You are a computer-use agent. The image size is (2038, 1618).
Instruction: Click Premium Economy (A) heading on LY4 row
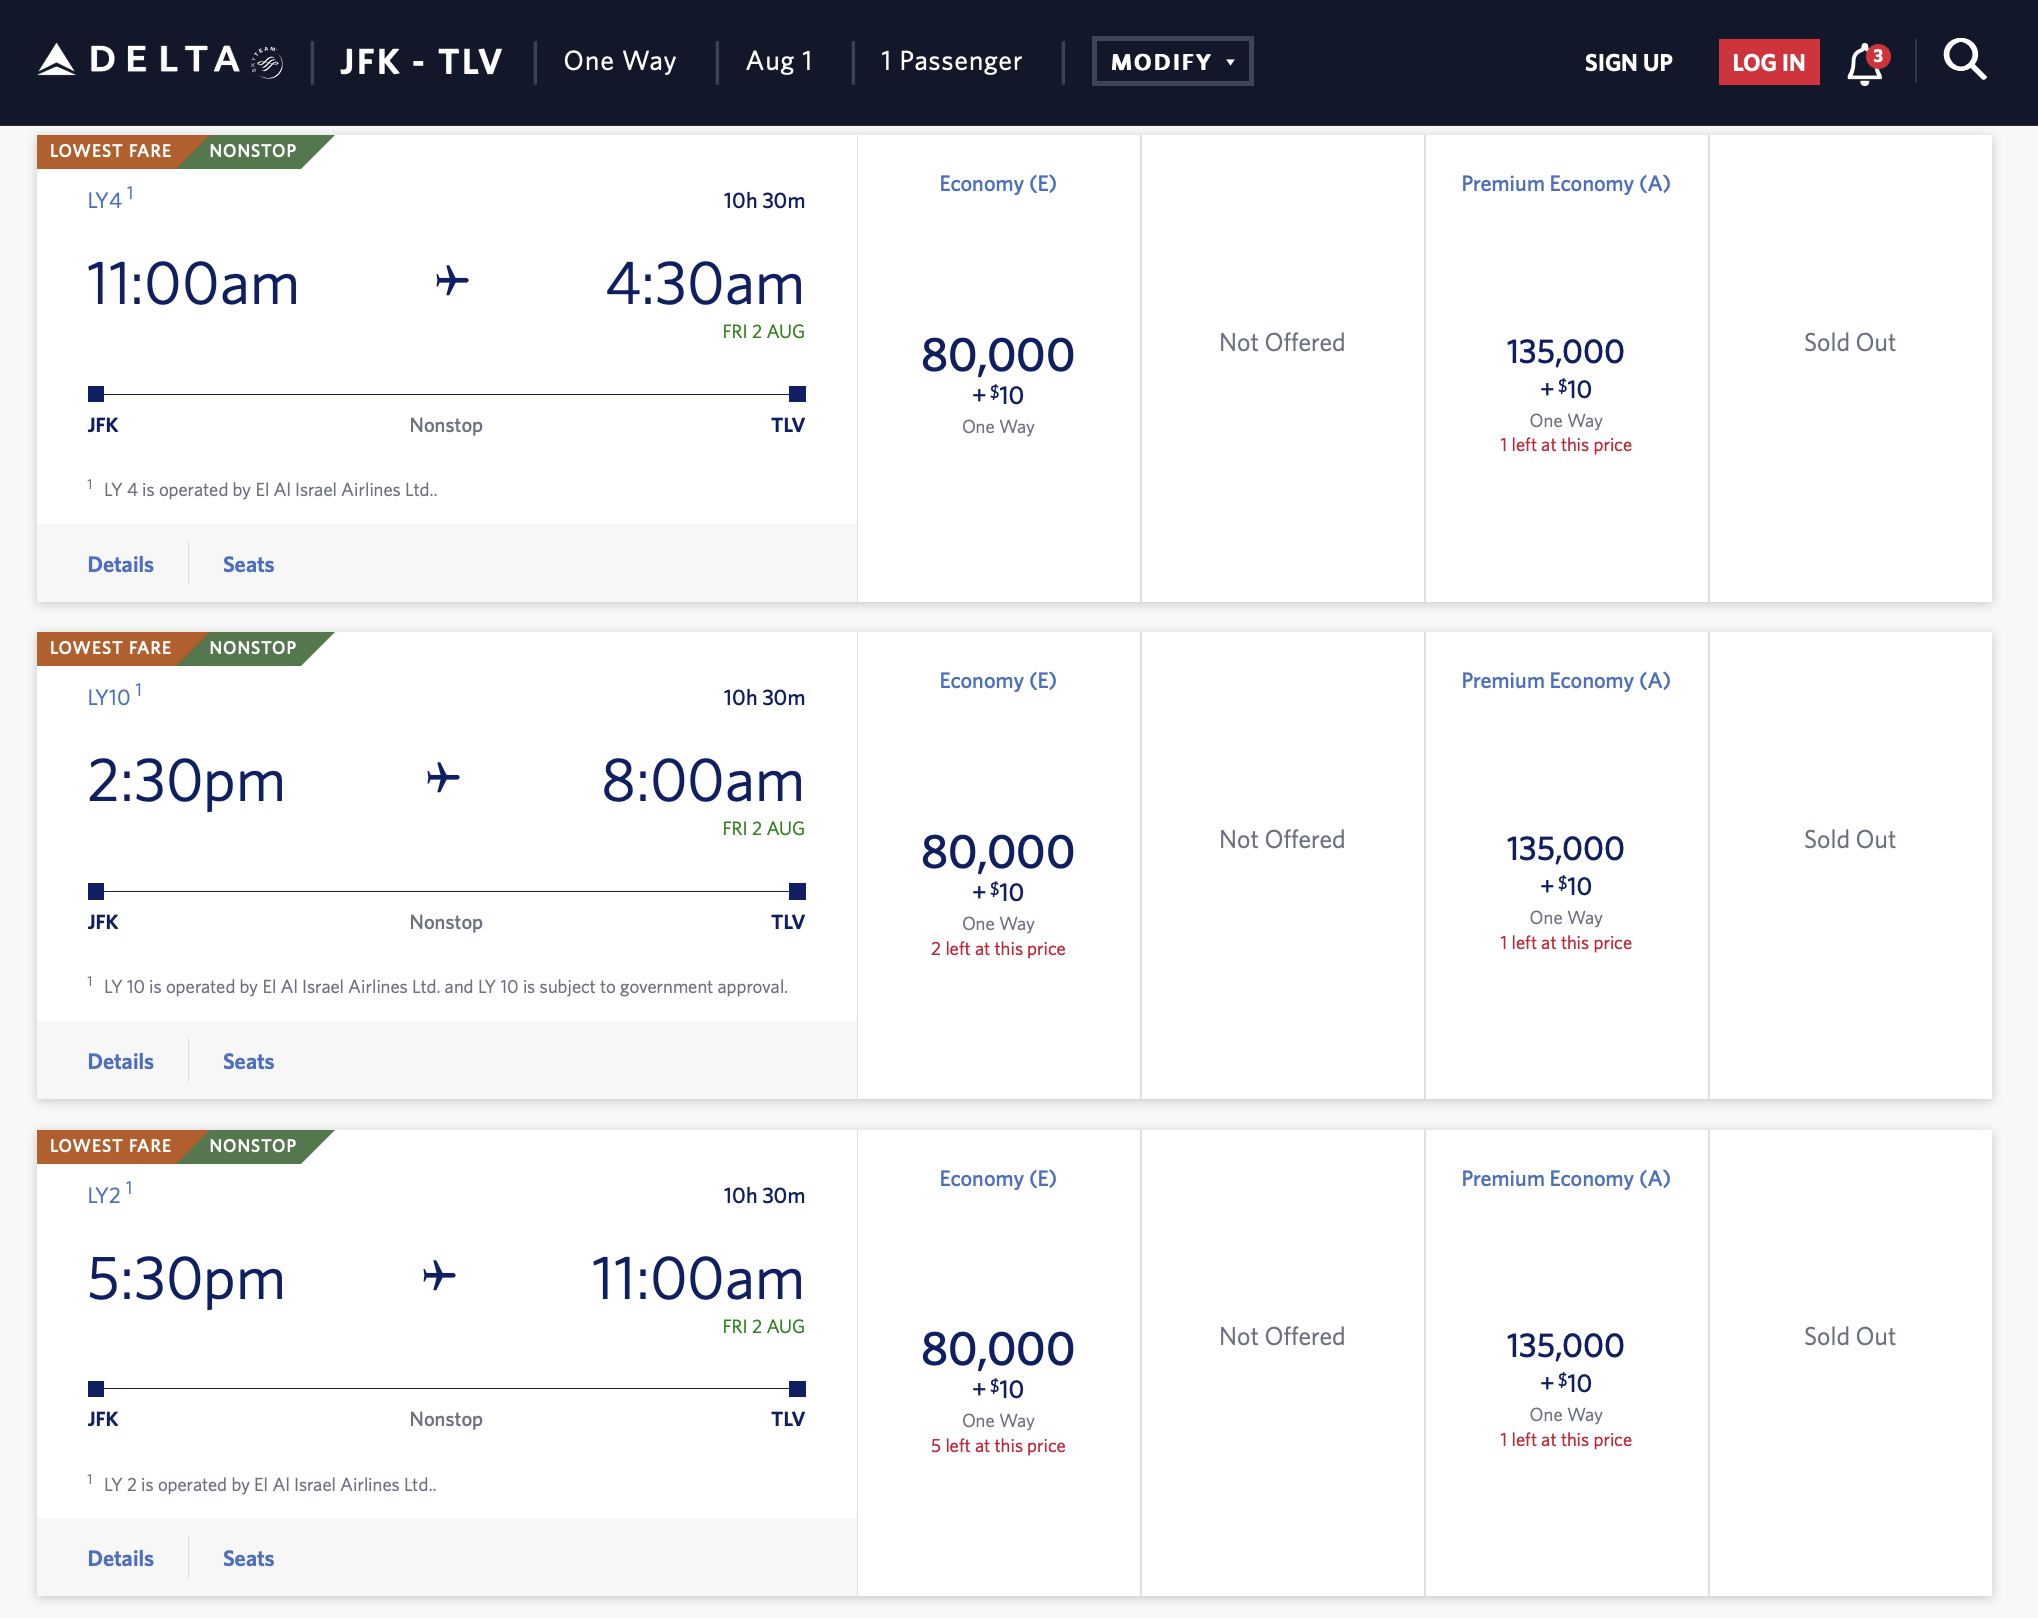click(1565, 184)
